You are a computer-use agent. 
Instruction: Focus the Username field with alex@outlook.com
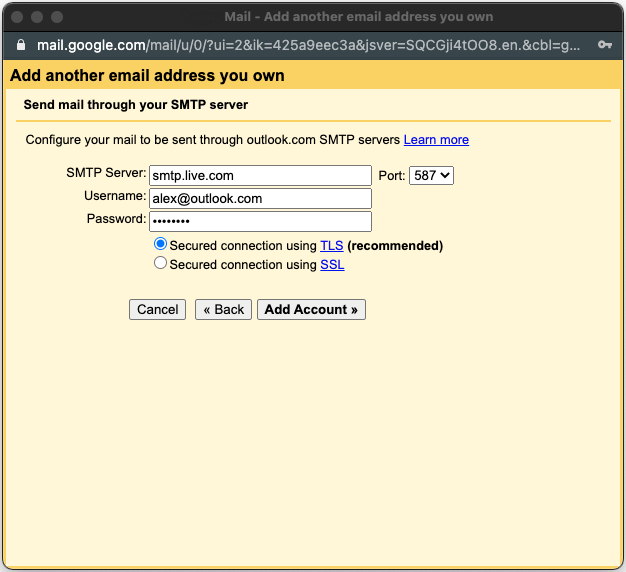click(x=260, y=199)
